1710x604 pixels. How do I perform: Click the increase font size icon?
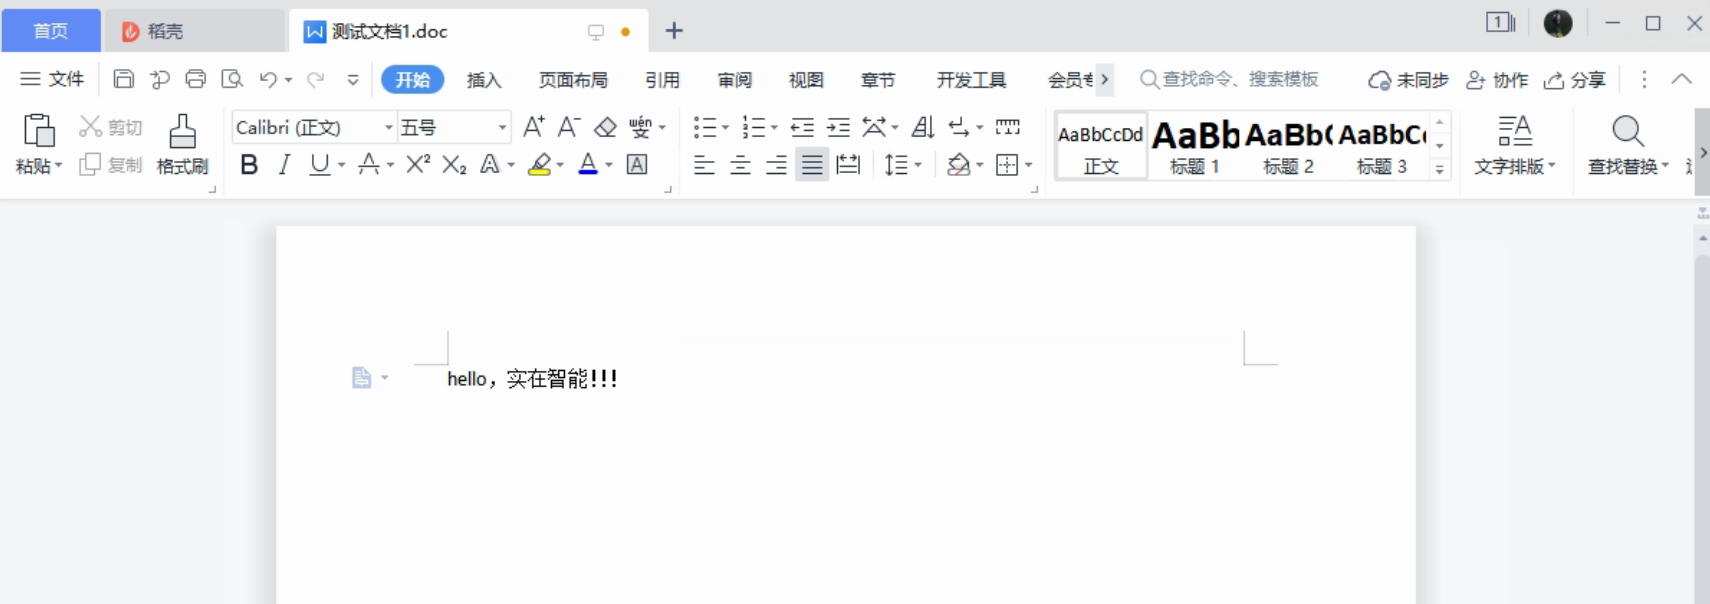coord(534,127)
